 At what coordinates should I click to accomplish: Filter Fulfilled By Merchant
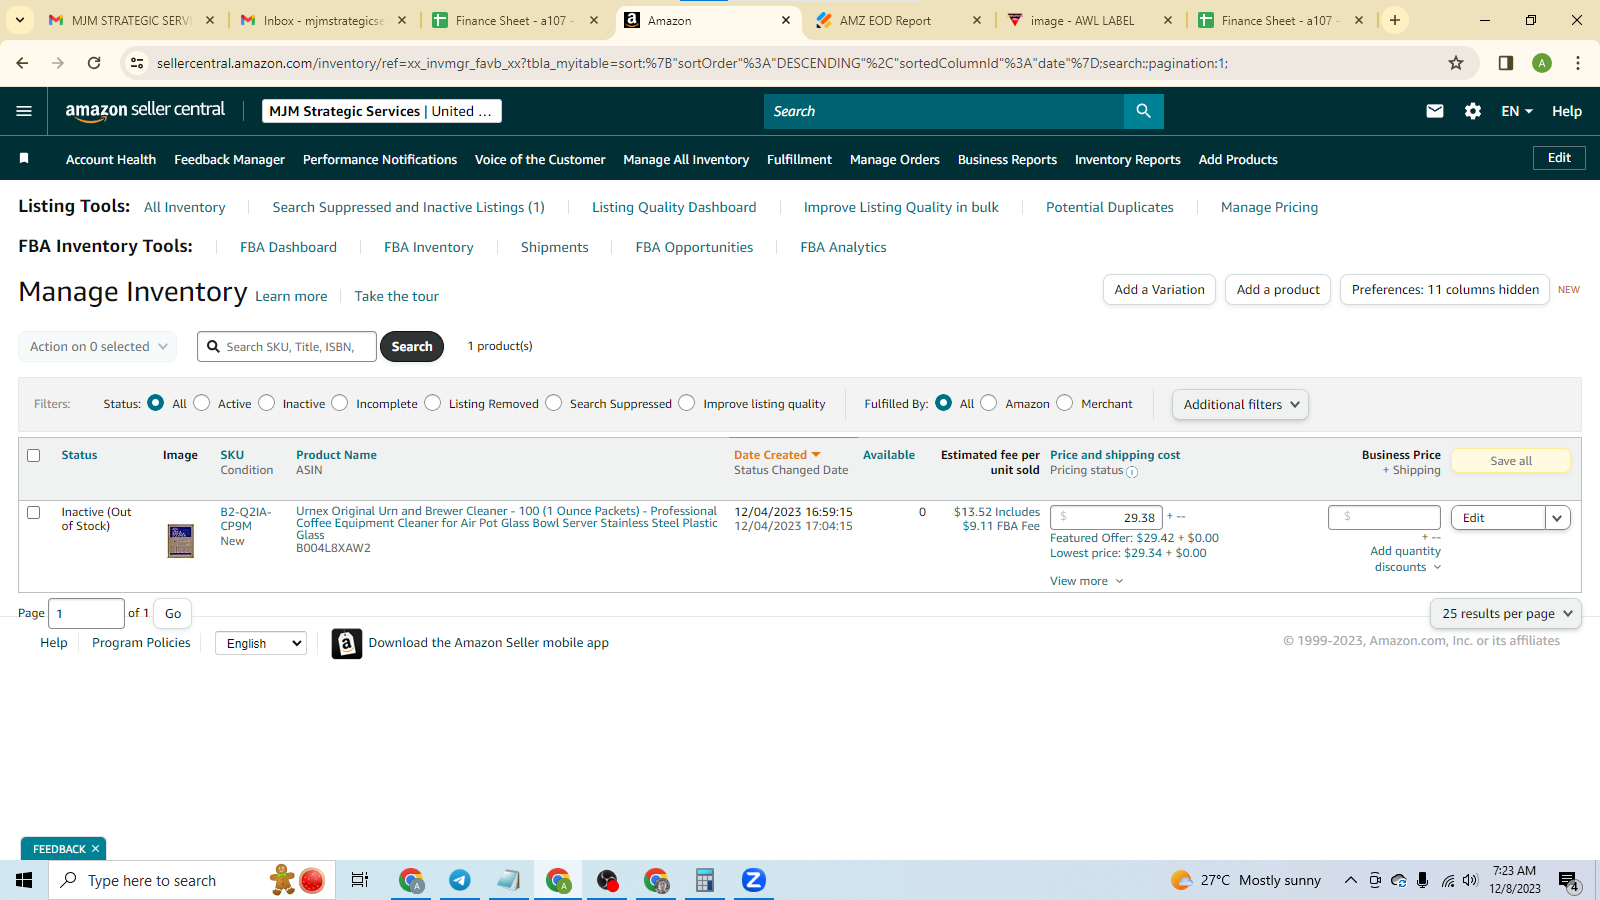click(1065, 403)
